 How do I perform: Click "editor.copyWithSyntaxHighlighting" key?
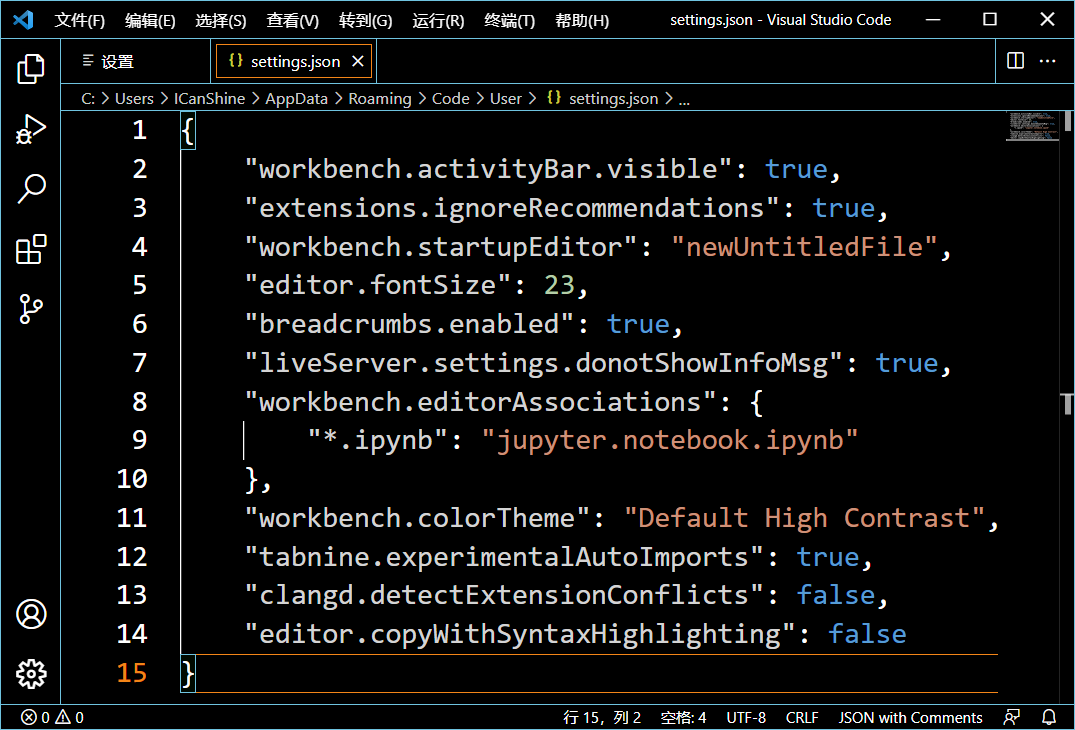[520, 635]
